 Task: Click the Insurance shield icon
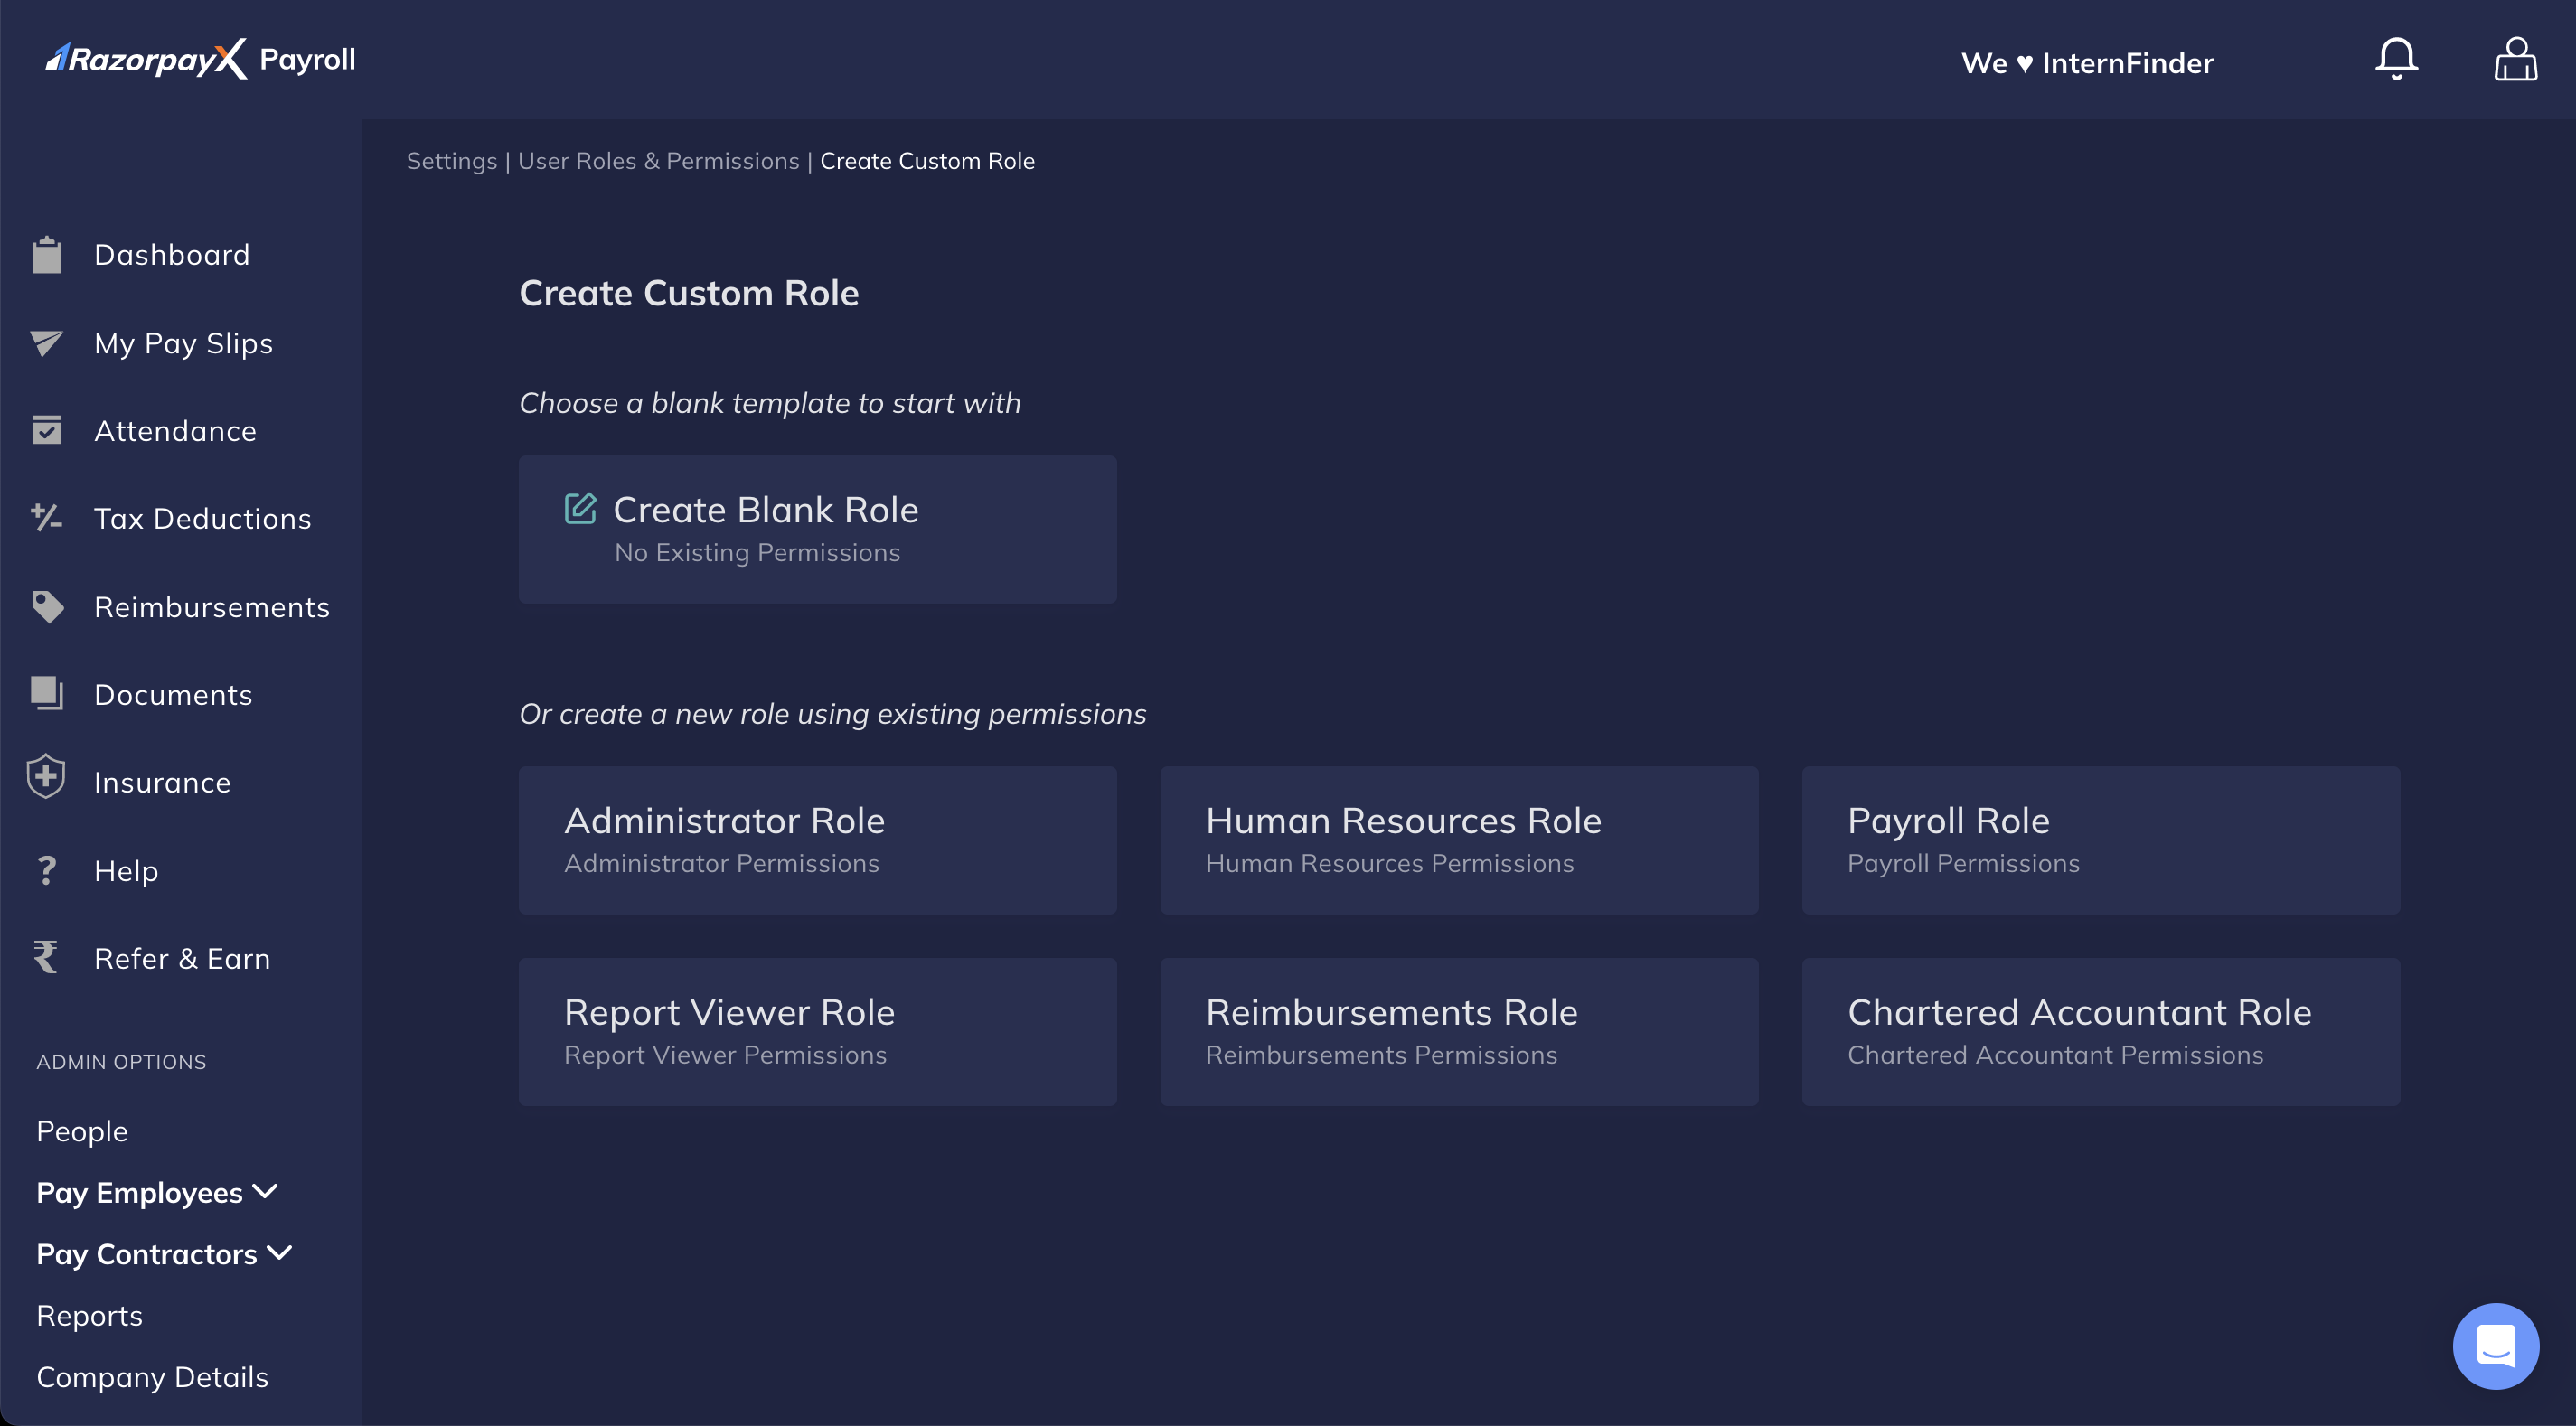(x=46, y=777)
